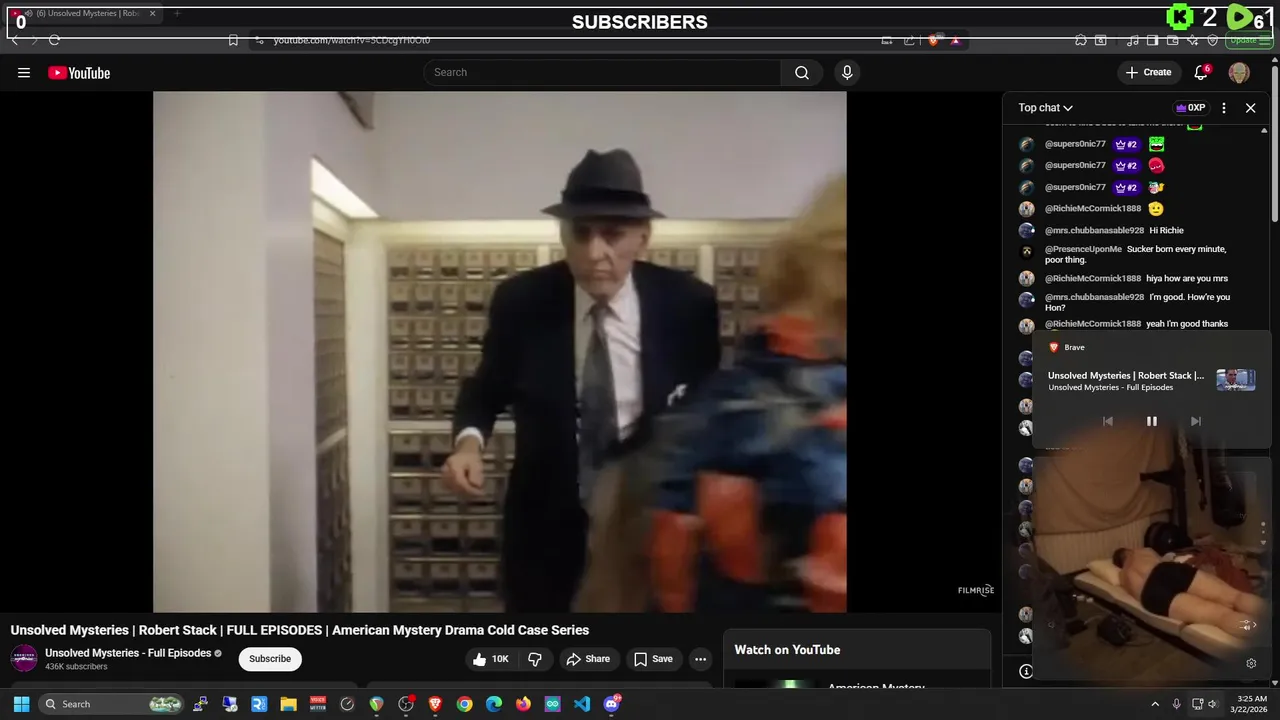Open a new browser tab with plus
This screenshot has width=1280, height=720.
177,13
